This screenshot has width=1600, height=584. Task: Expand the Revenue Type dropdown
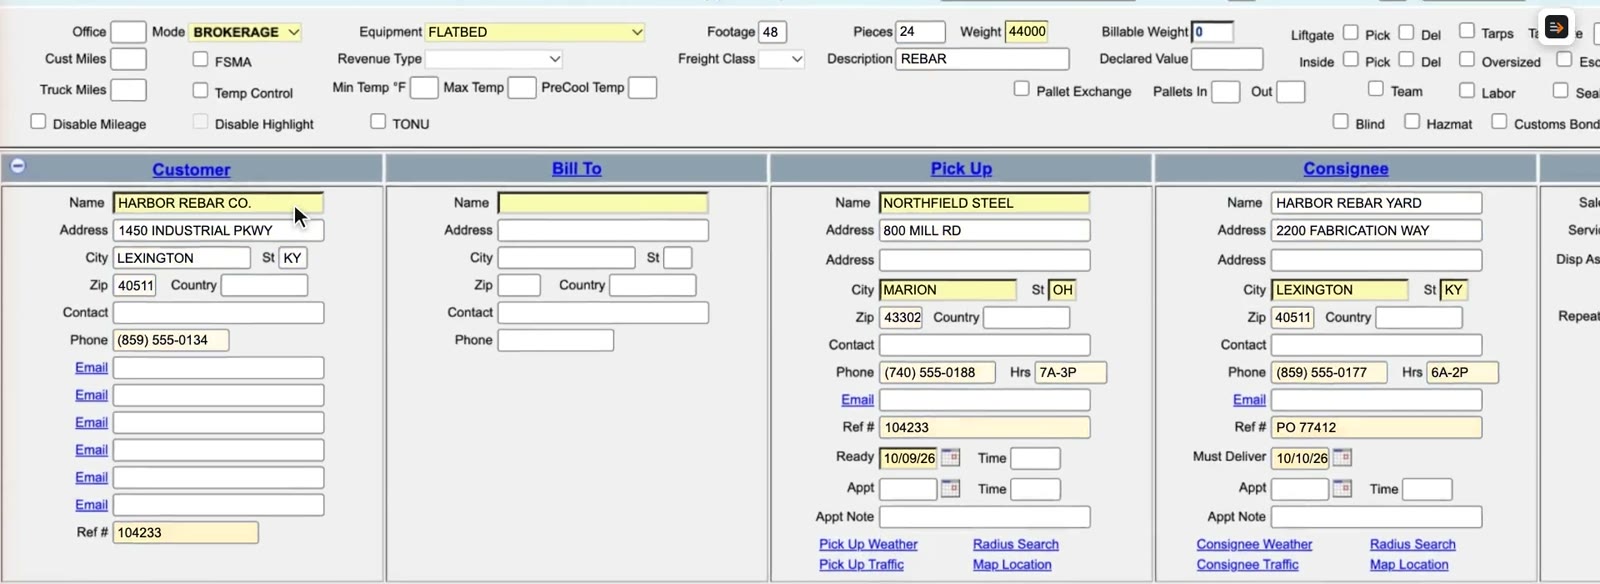click(x=494, y=59)
